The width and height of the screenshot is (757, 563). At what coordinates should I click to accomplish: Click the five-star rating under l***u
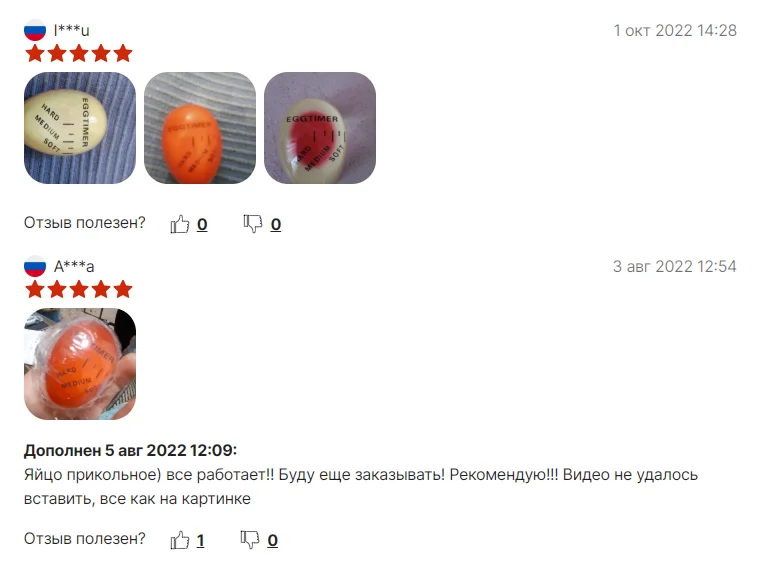[x=79, y=54]
